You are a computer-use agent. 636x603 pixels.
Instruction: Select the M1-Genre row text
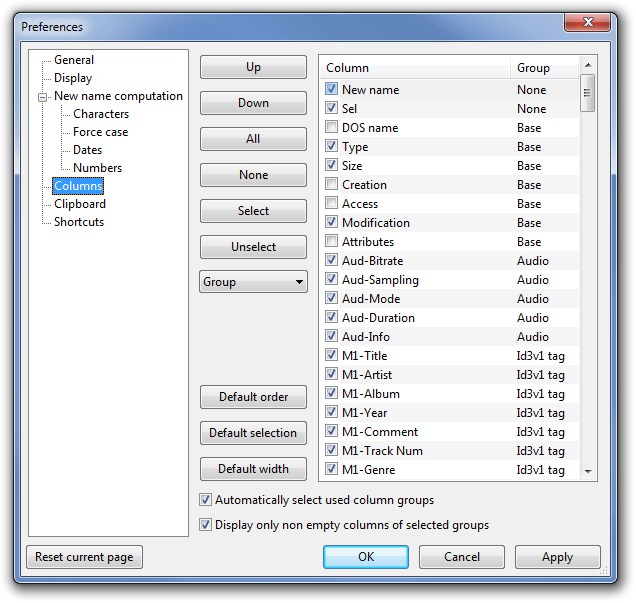(368, 470)
